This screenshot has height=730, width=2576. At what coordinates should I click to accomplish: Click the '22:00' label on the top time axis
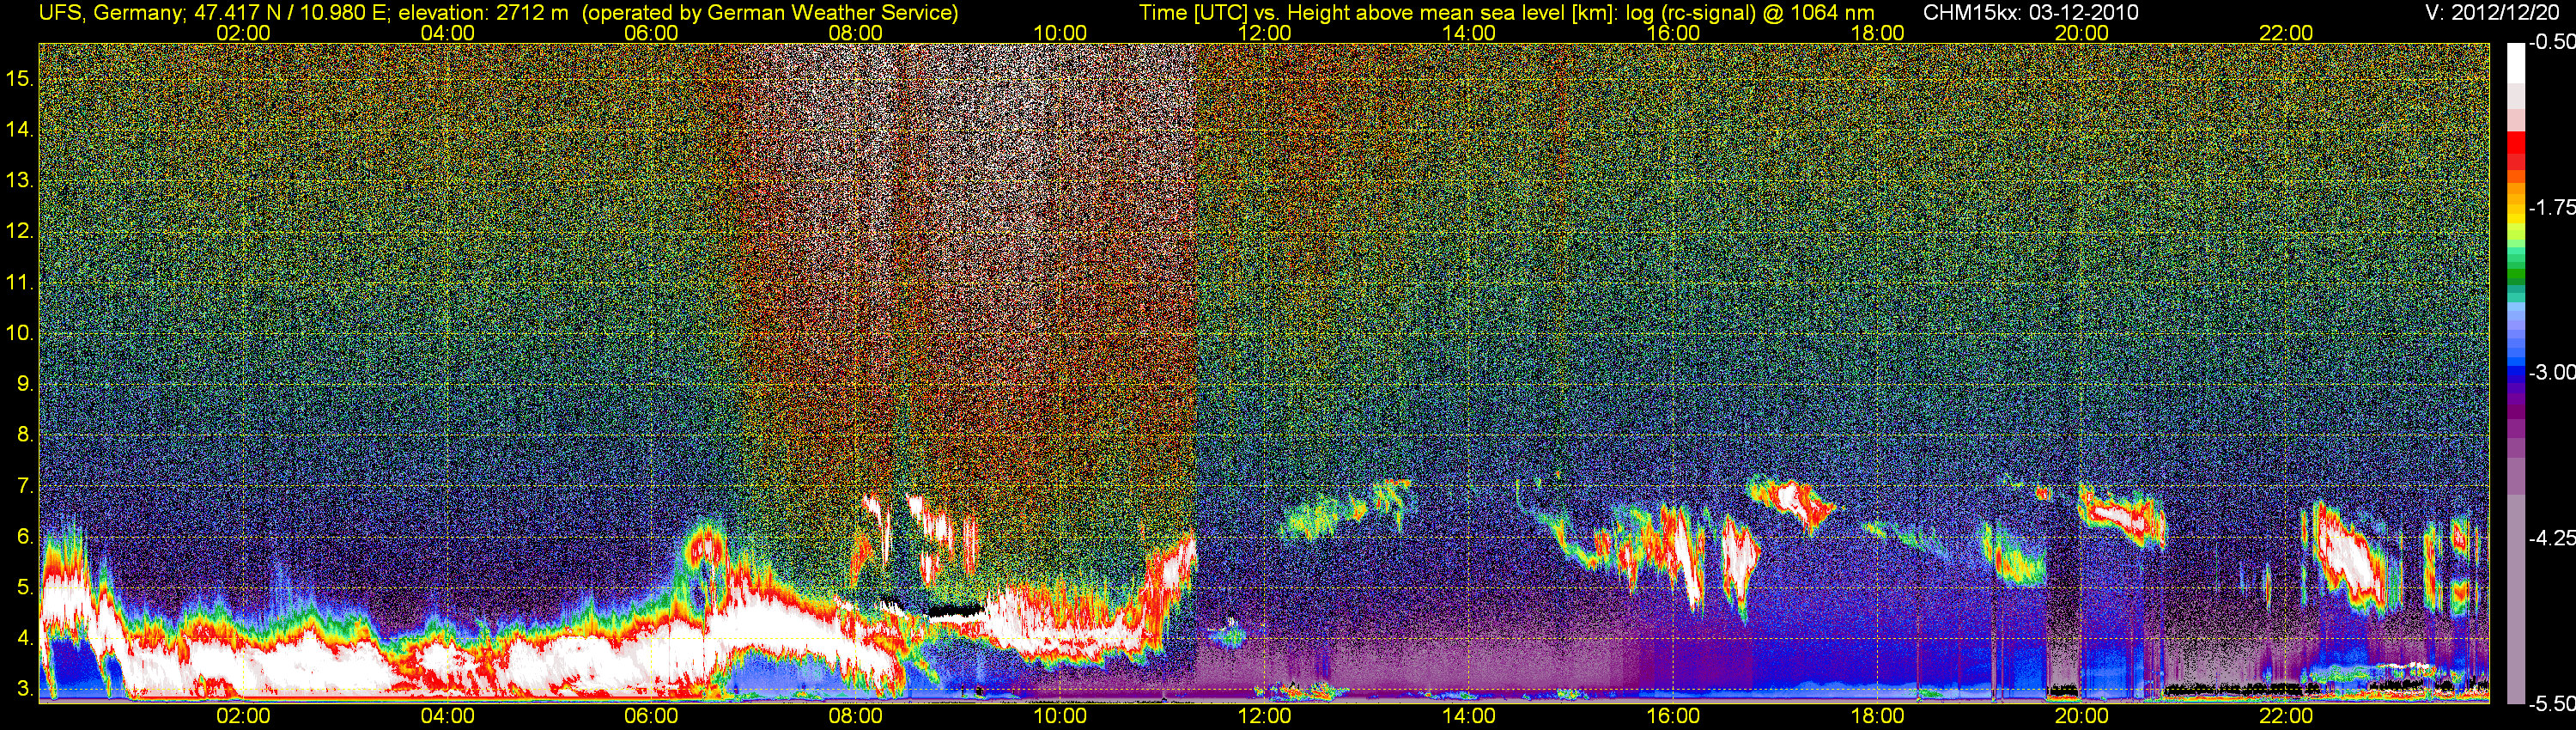pos(2286,33)
